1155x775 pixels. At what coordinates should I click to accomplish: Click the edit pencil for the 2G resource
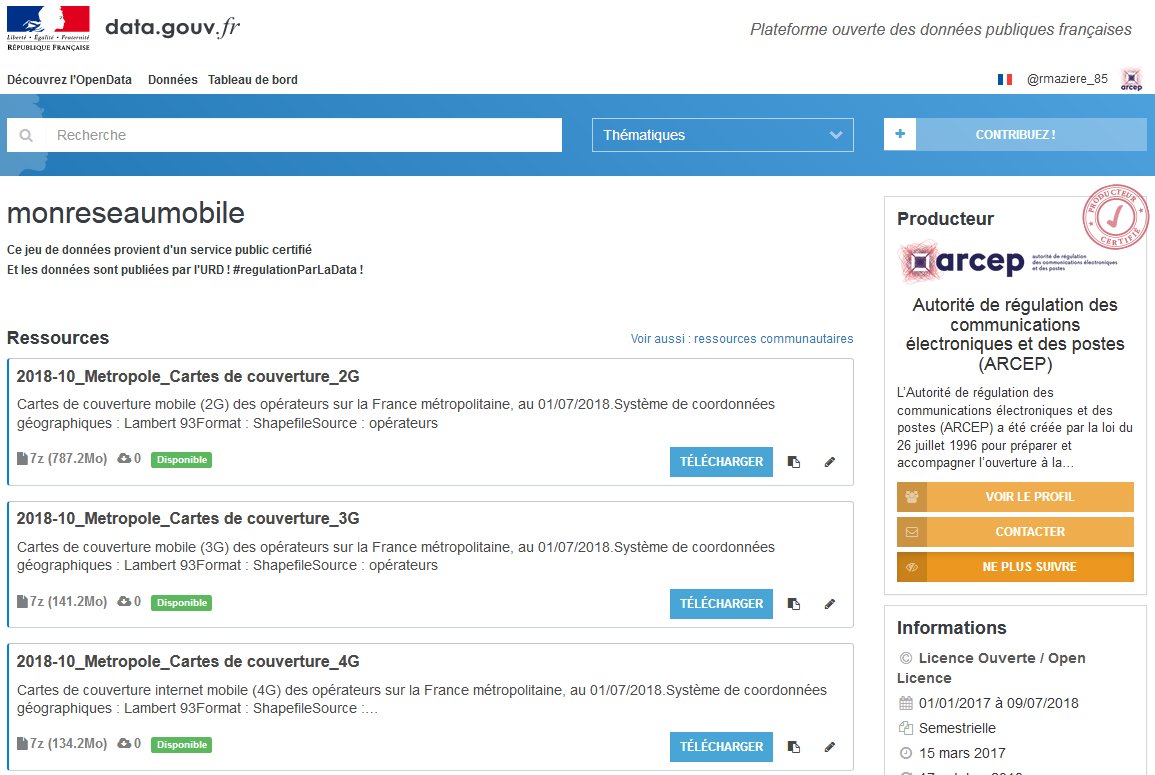[829, 462]
